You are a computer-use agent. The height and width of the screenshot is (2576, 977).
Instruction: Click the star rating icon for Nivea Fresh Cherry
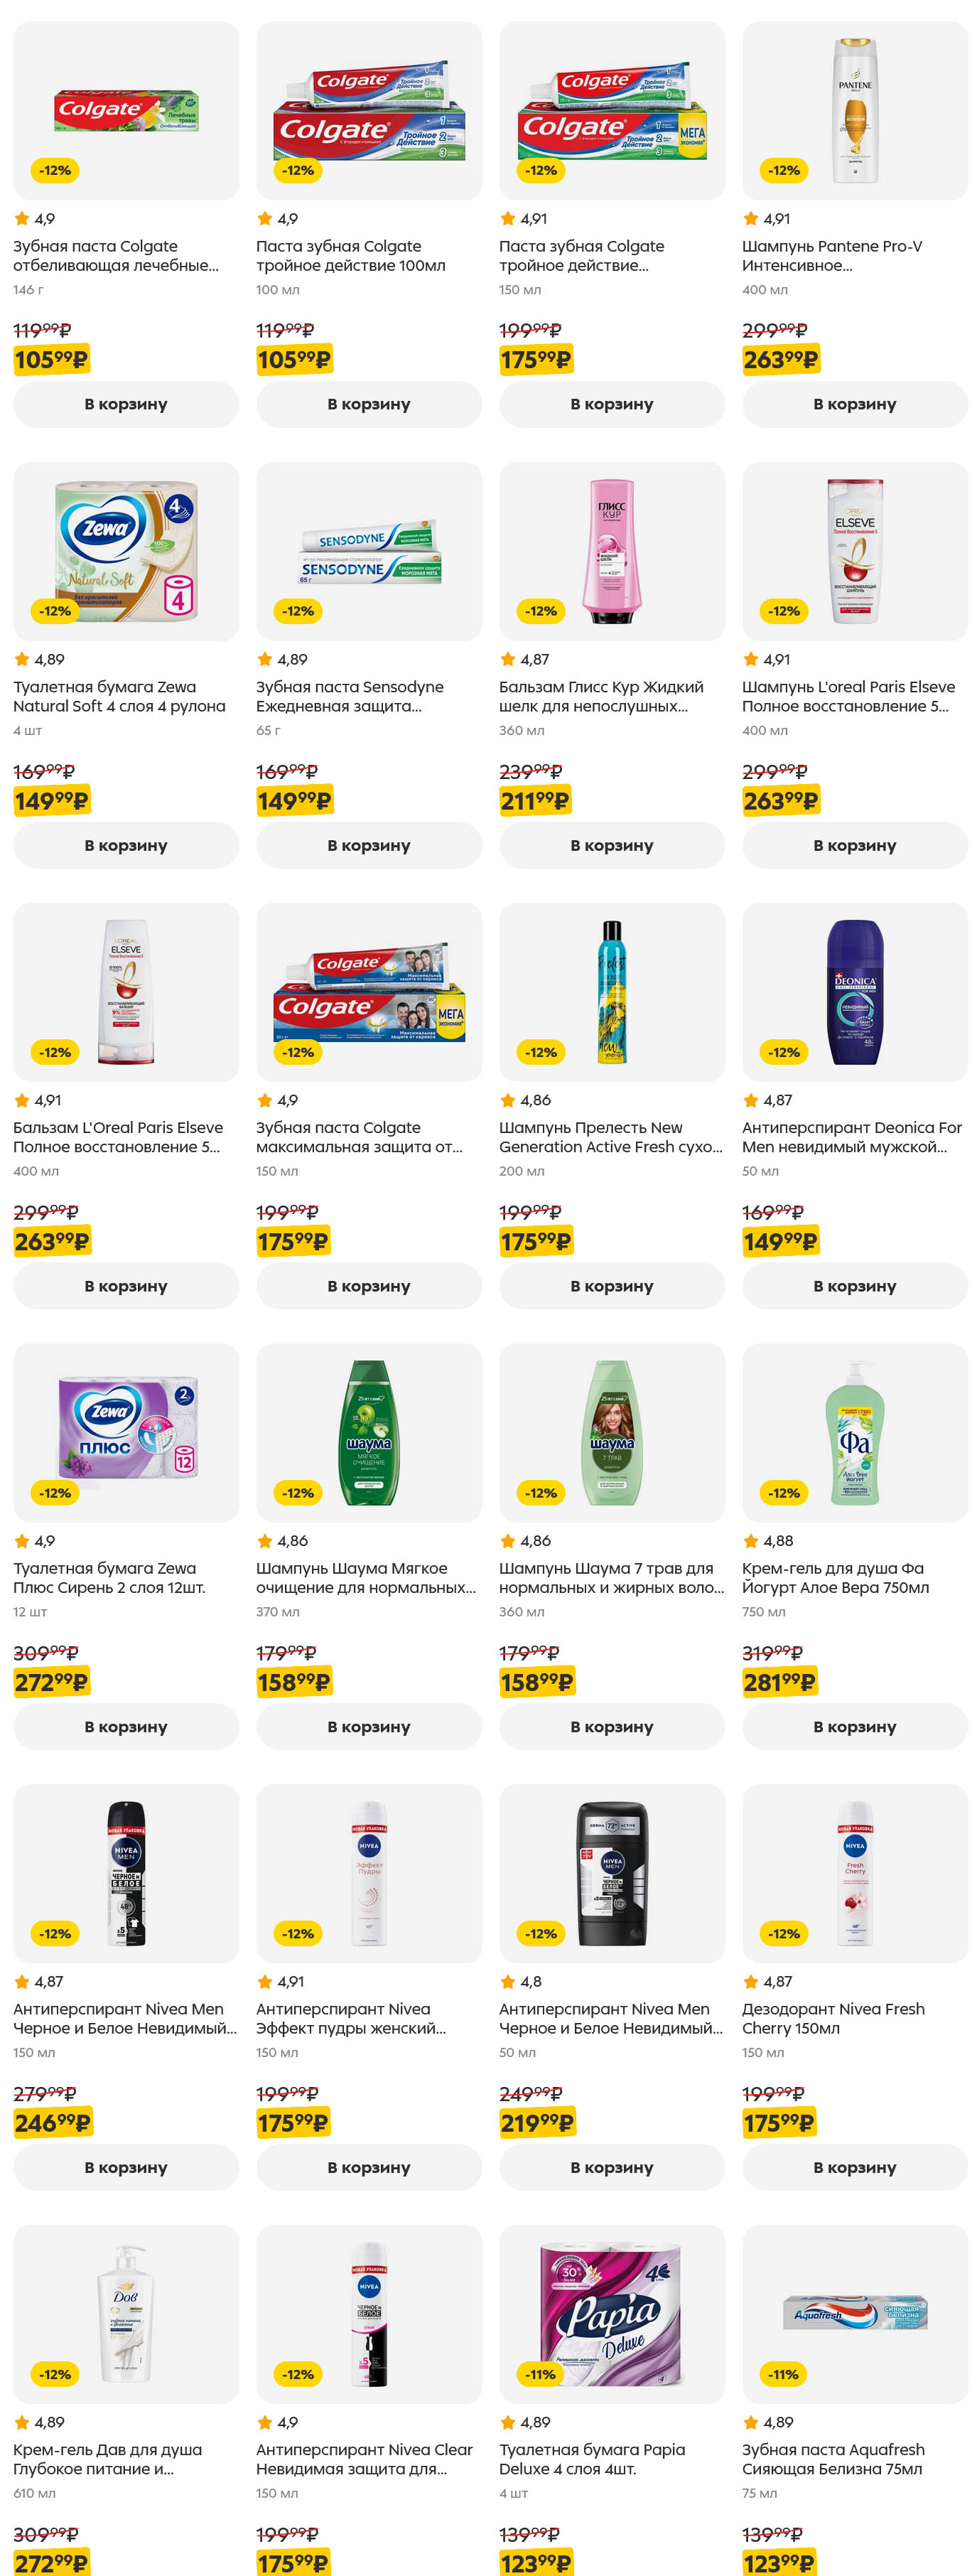[x=750, y=1981]
